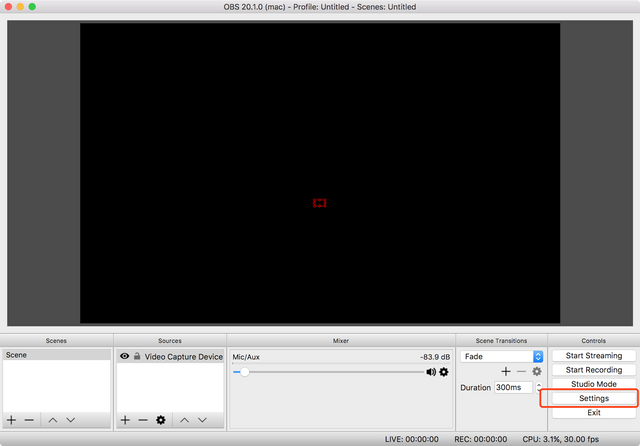The height and width of the screenshot is (446, 640).
Task: Add a new scene with plus icon
Action: [11, 420]
